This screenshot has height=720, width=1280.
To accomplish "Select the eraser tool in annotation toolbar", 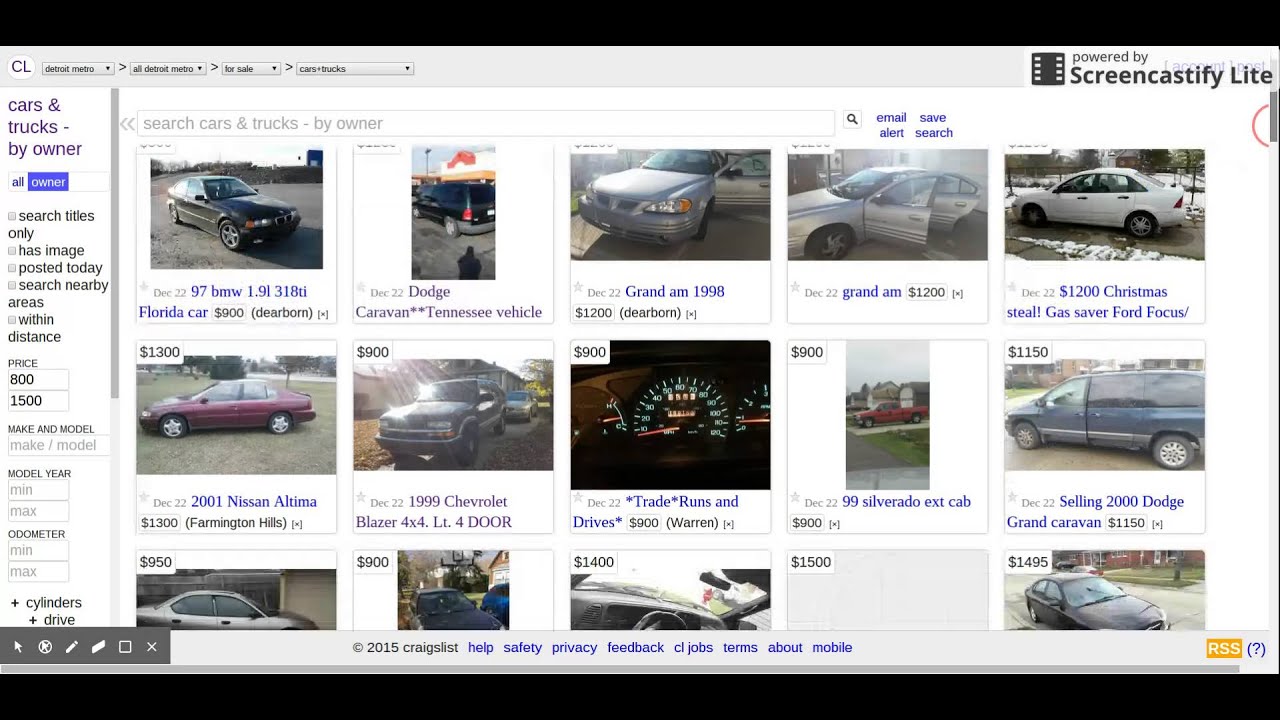I will [x=98, y=647].
